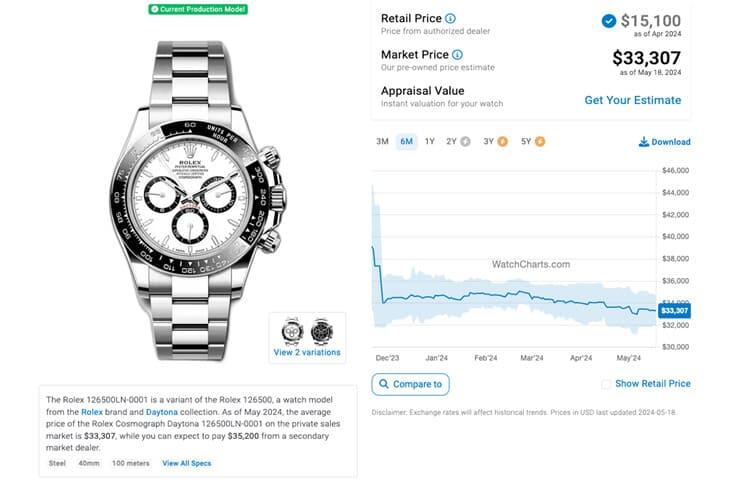The width and height of the screenshot is (730, 482).
Task: Open View 2 variations link
Action: click(x=307, y=352)
